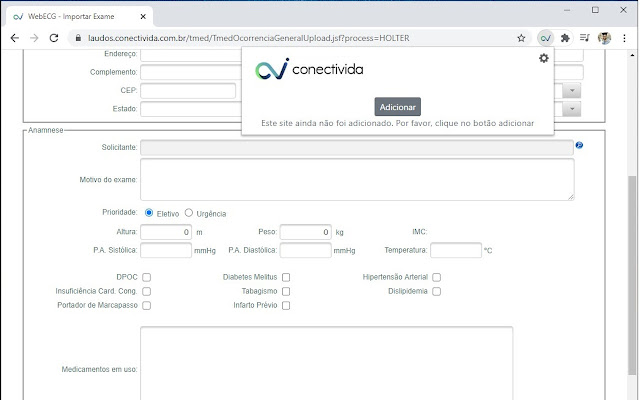Check the Infarto Prévio checkbox
The width and height of the screenshot is (640, 400).
click(286, 305)
